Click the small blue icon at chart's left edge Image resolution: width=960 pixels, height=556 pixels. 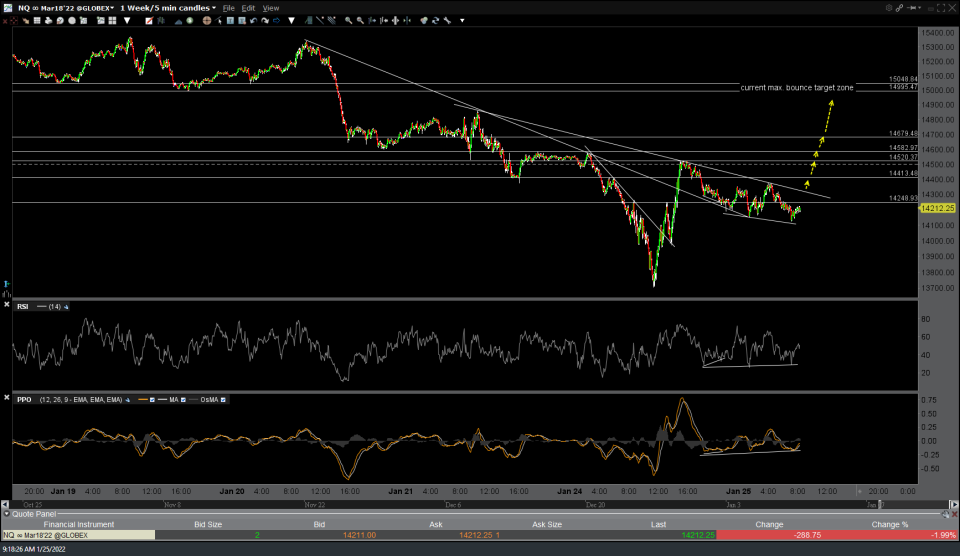click(7, 284)
